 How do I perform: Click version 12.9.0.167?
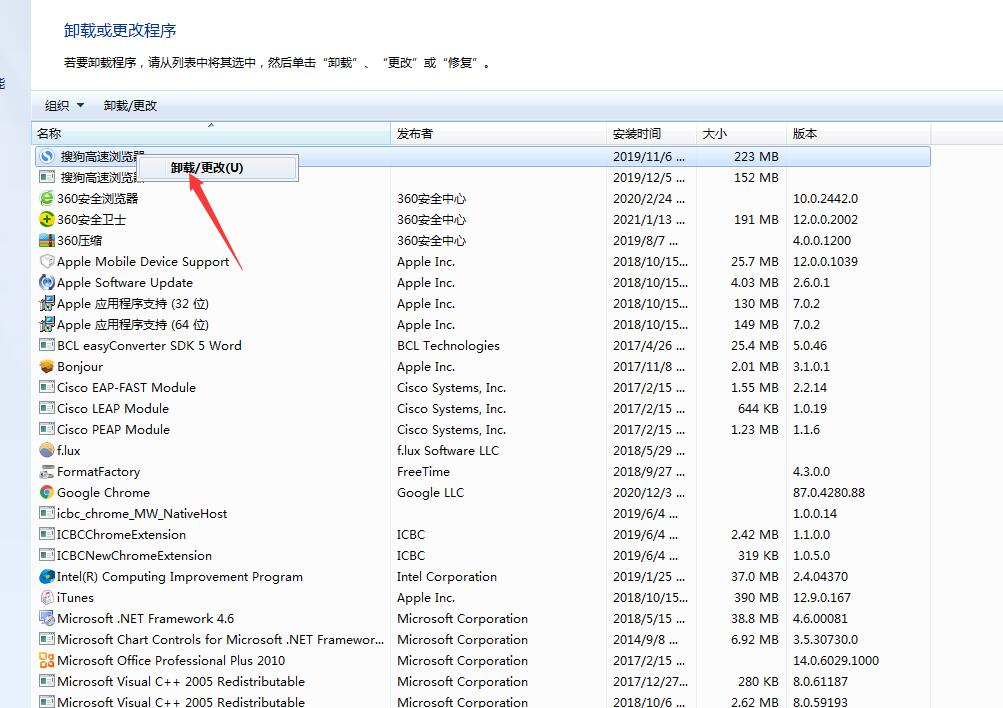pos(822,597)
